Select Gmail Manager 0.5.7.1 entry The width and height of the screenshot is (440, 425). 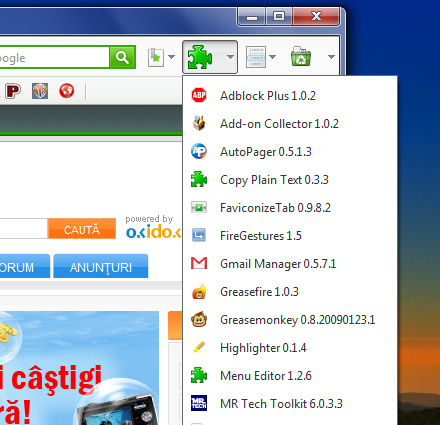coord(290,264)
